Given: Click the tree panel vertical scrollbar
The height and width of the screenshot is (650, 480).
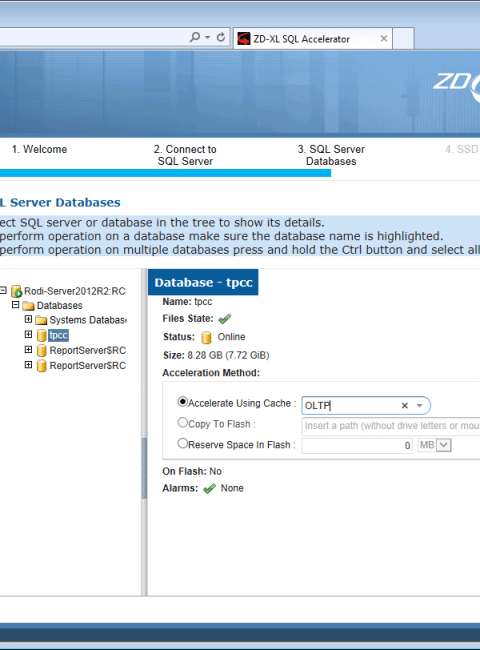Looking at the screenshot, I should point(144,468).
